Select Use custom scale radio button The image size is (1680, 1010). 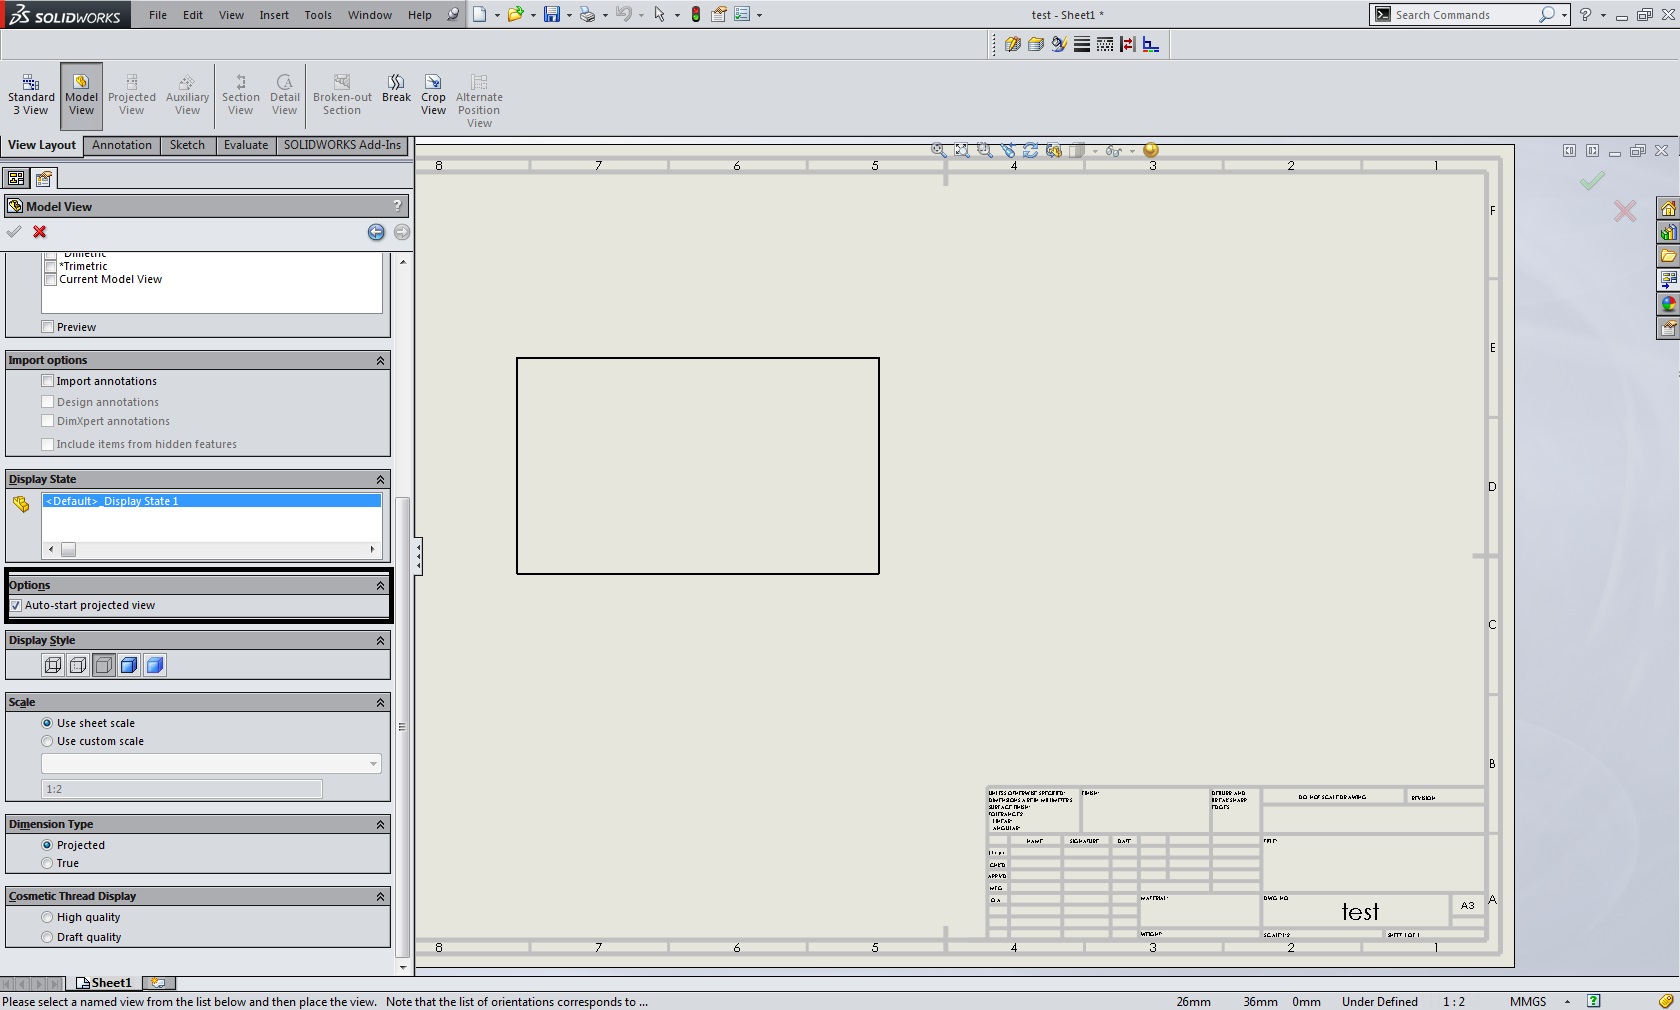pos(47,741)
